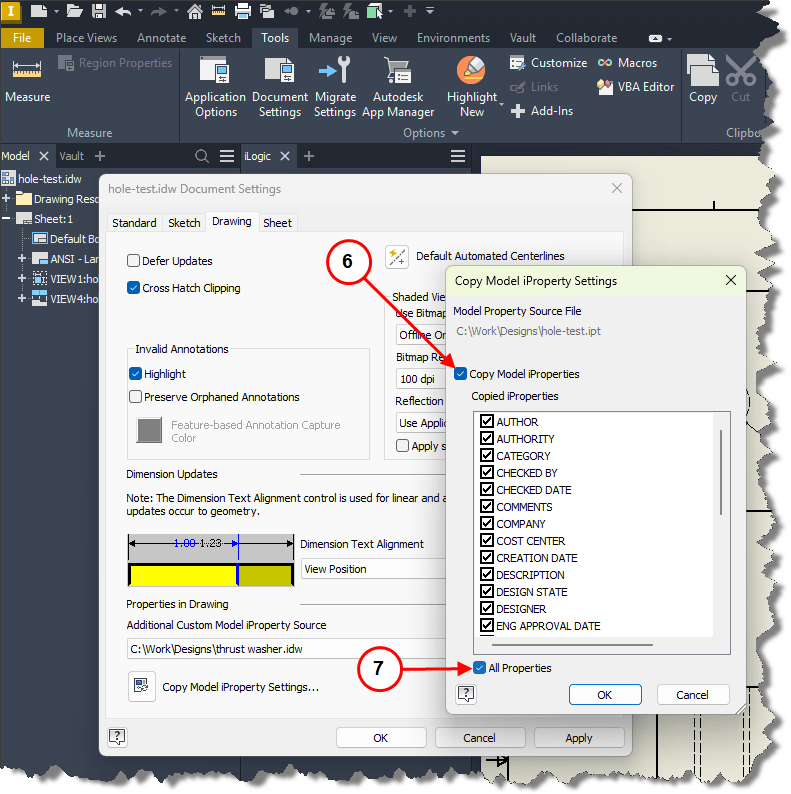Viewport: 791px width, 794px height.
Task: Open the File menu tab
Action: [22, 38]
